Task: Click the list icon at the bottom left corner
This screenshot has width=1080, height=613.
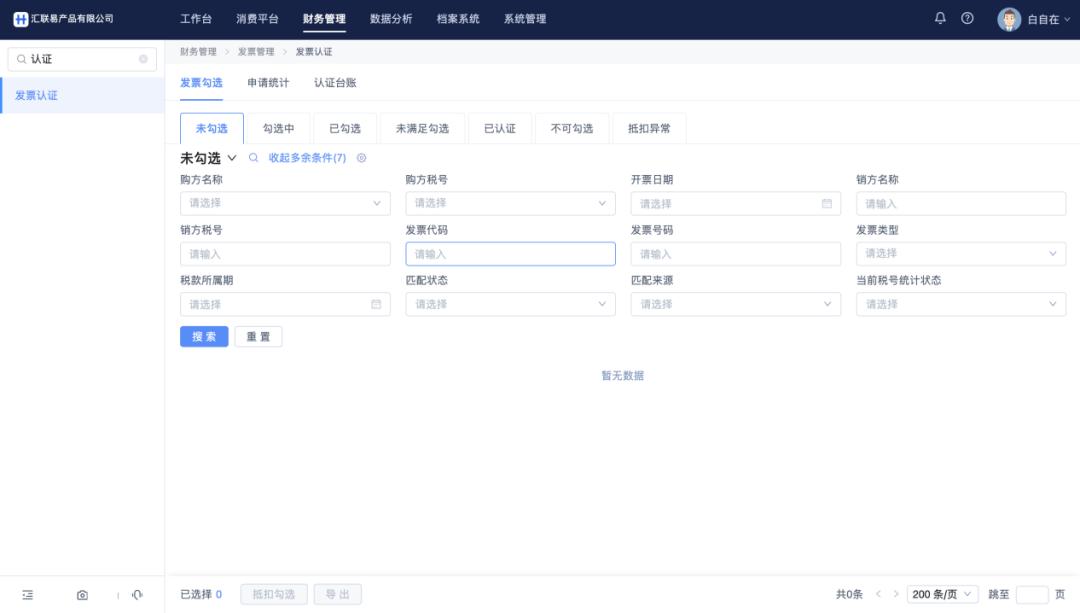Action: click(28, 593)
